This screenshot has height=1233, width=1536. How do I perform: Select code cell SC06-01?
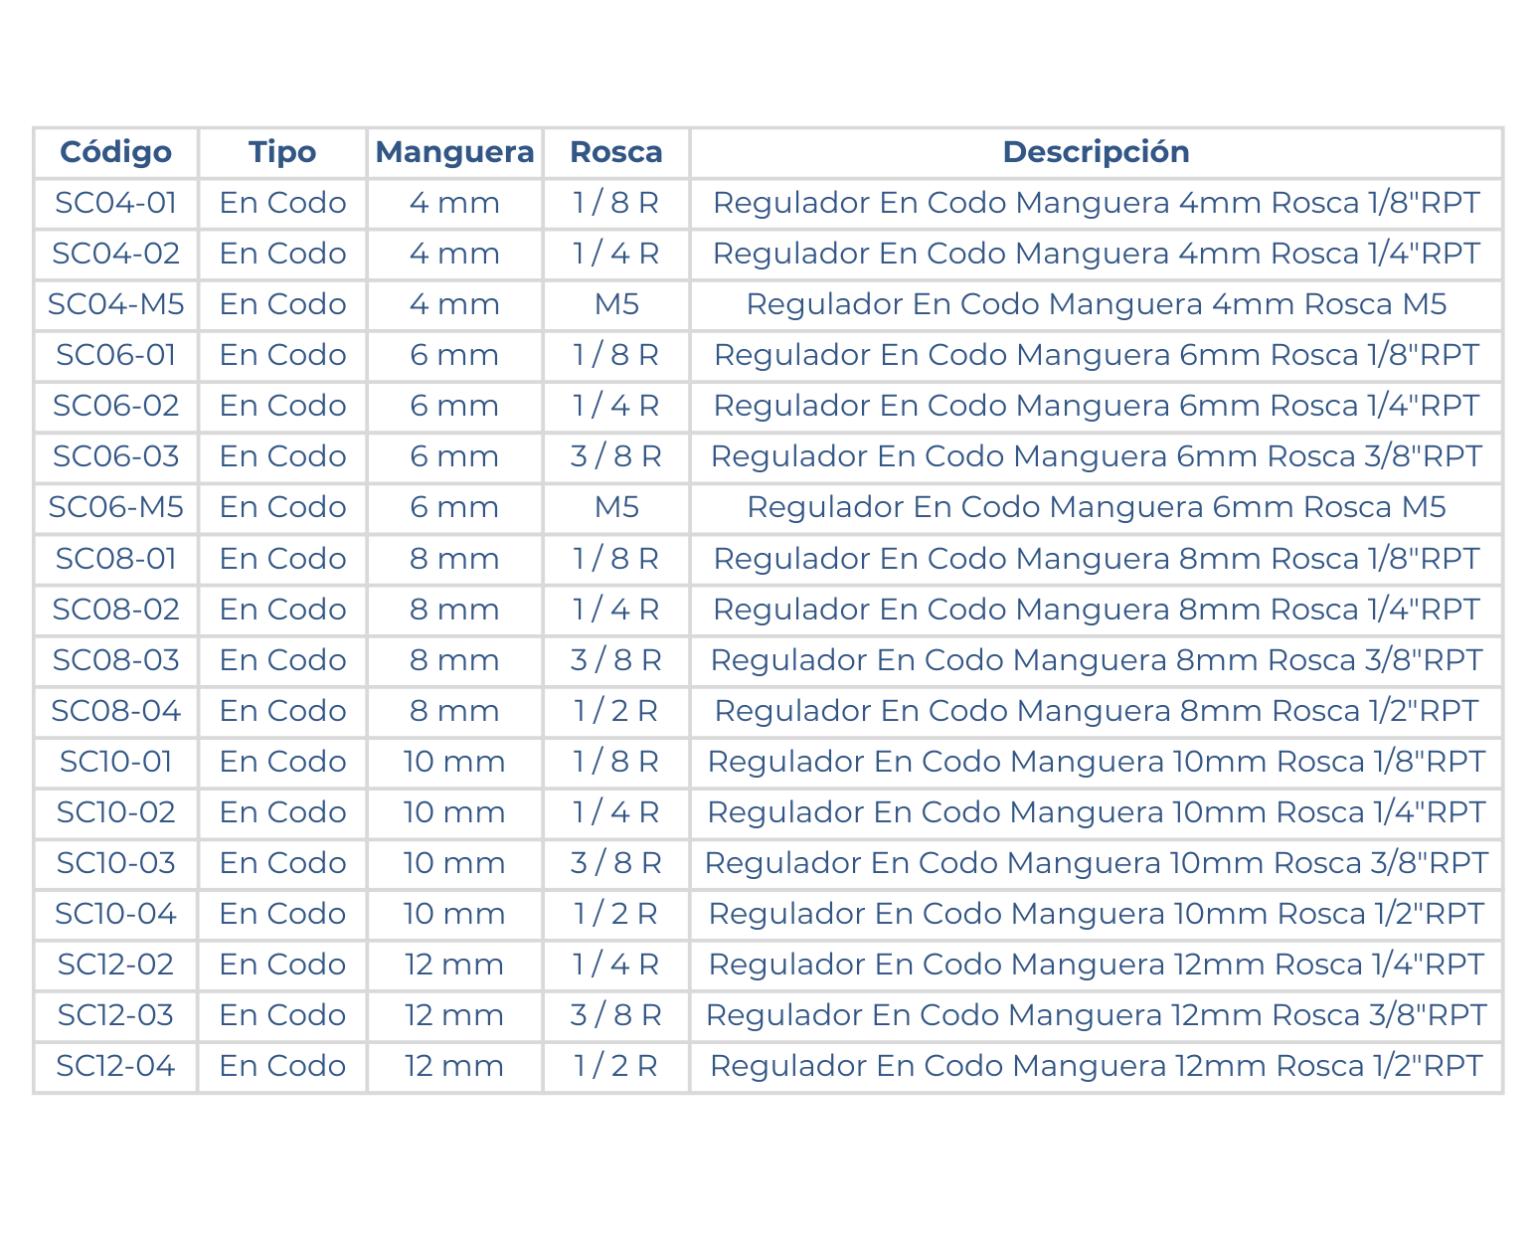(116, 355)
